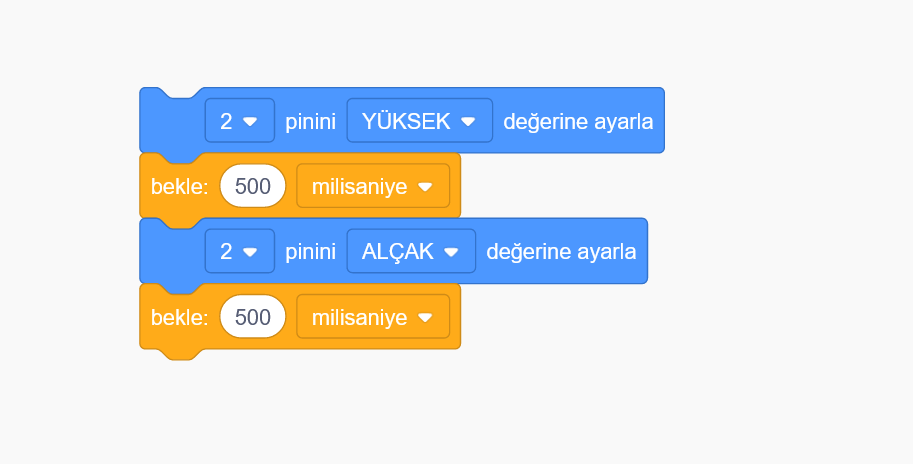
Task: Click the "pinini" label on the ALÇAK block
Action: [x=310, y=252]
